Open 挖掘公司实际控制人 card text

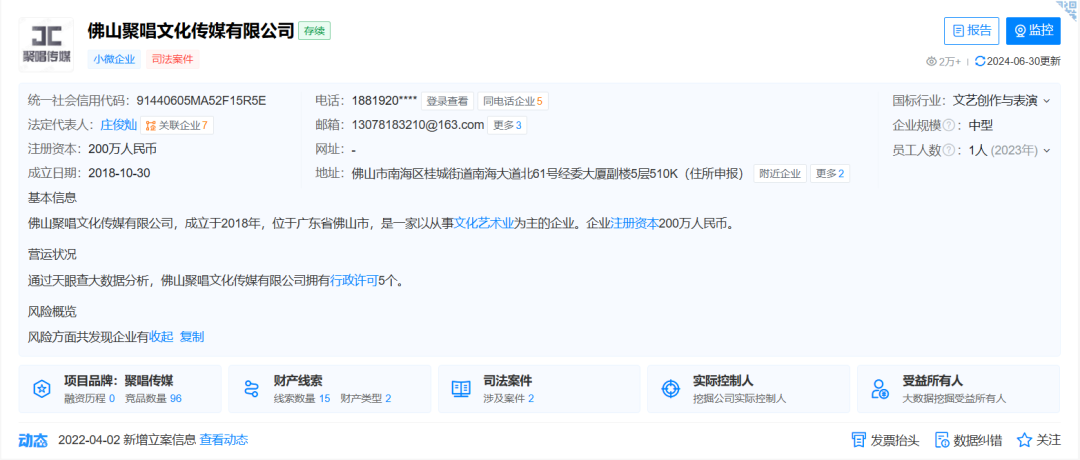739,398
